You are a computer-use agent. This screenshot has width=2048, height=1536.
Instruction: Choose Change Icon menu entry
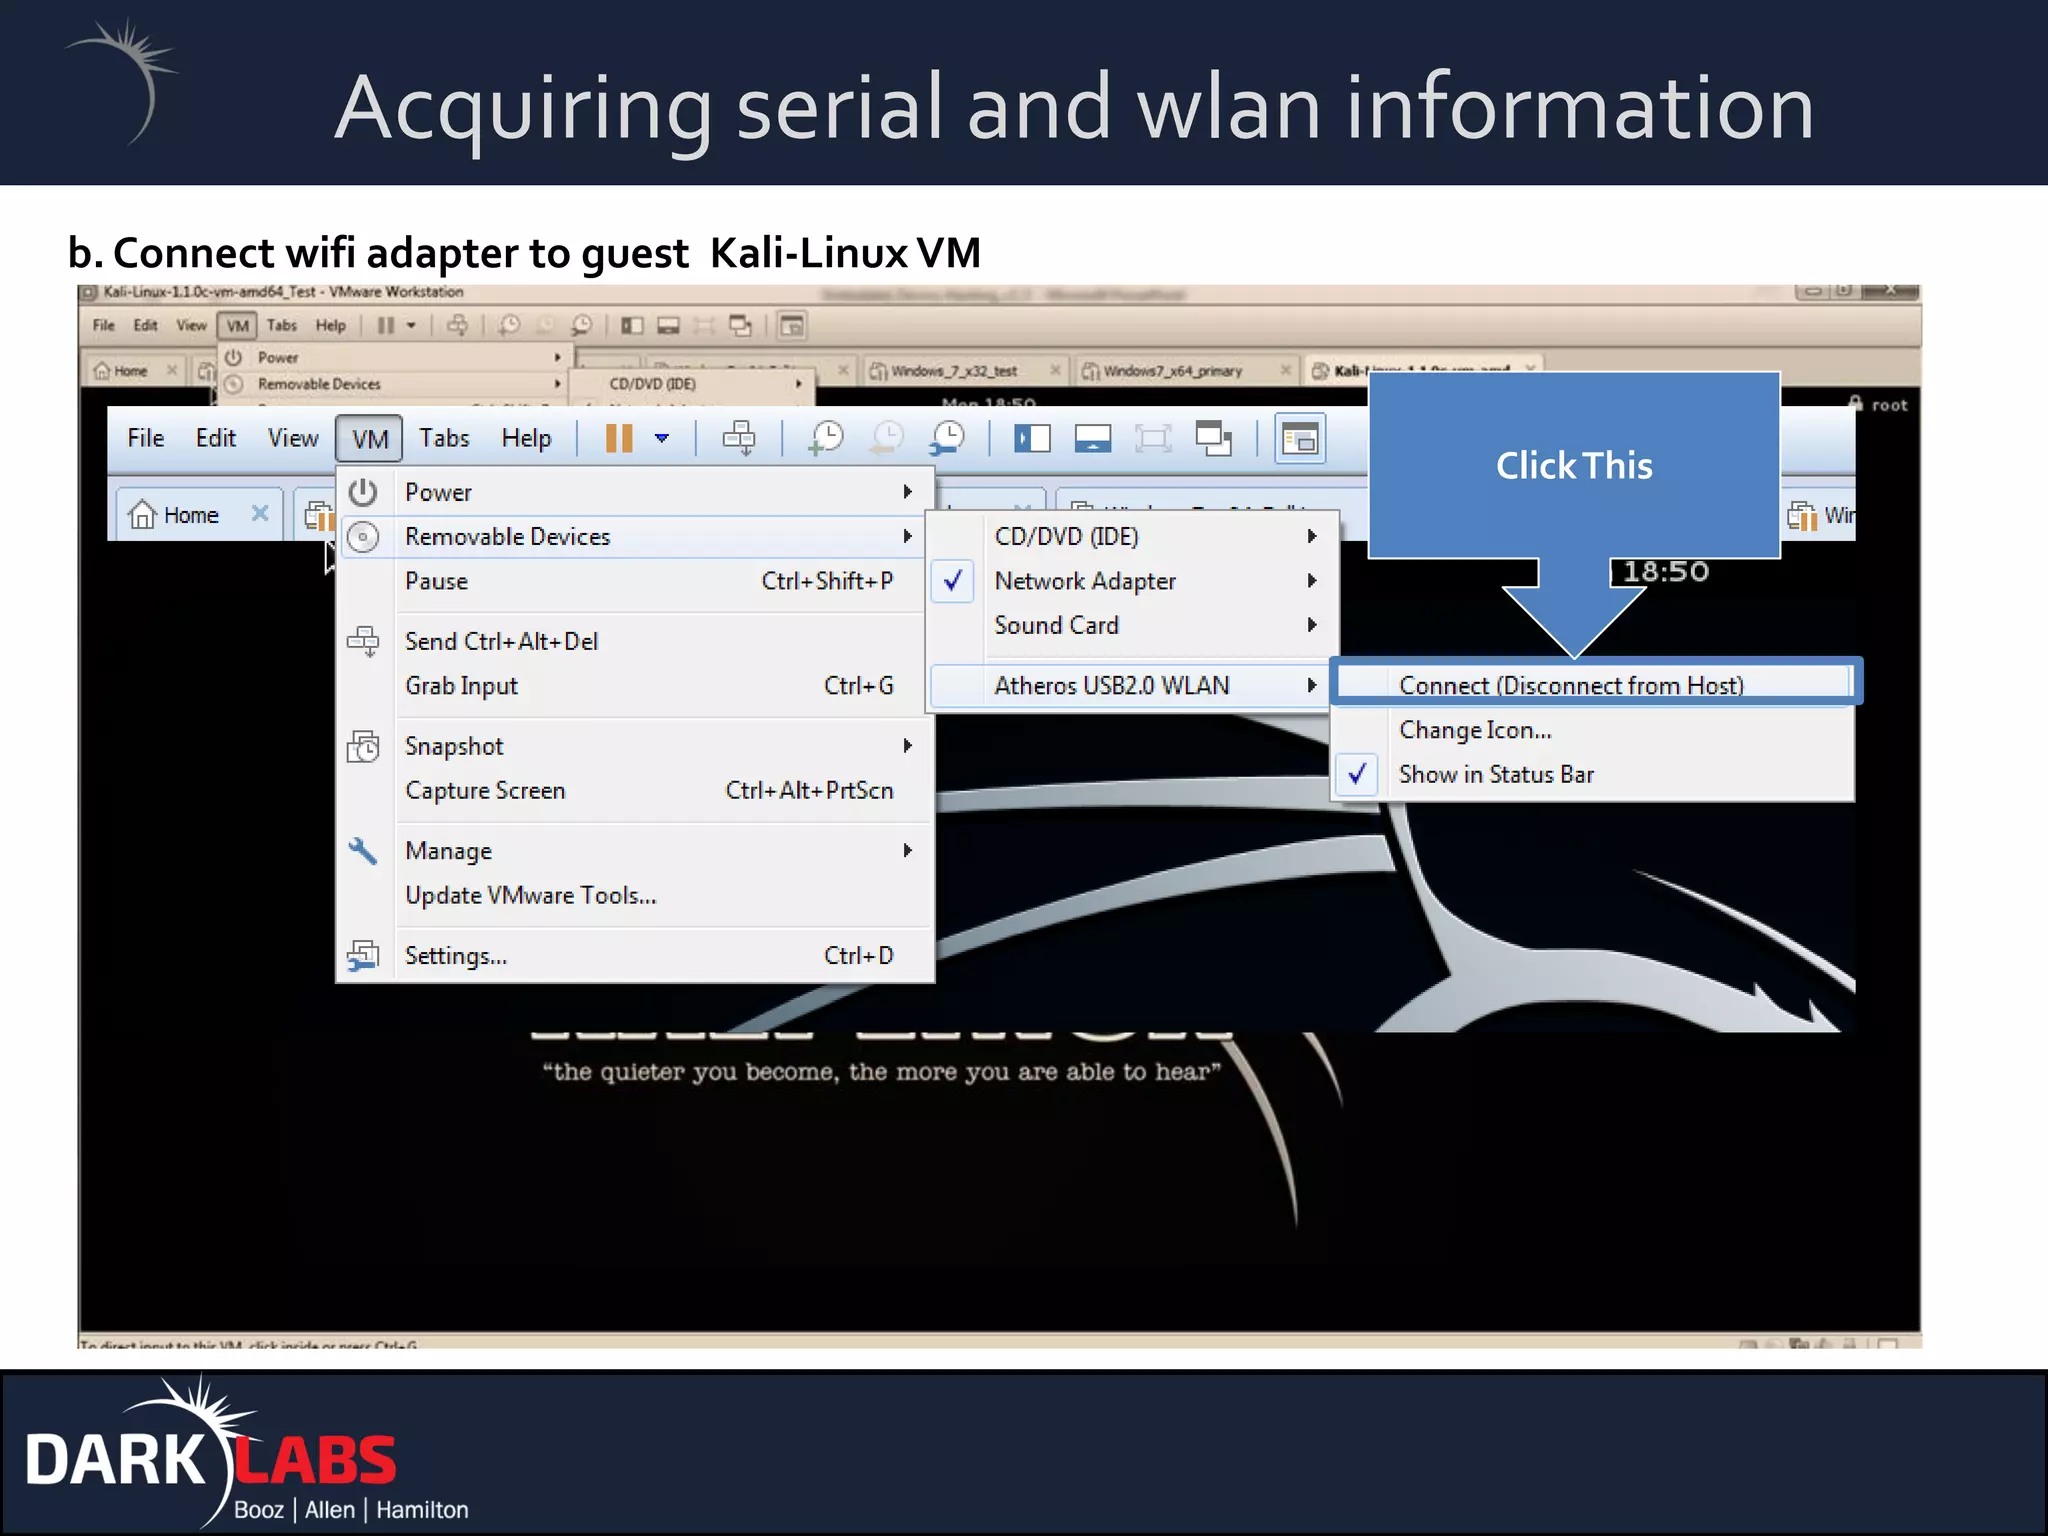coord(1593,731)
